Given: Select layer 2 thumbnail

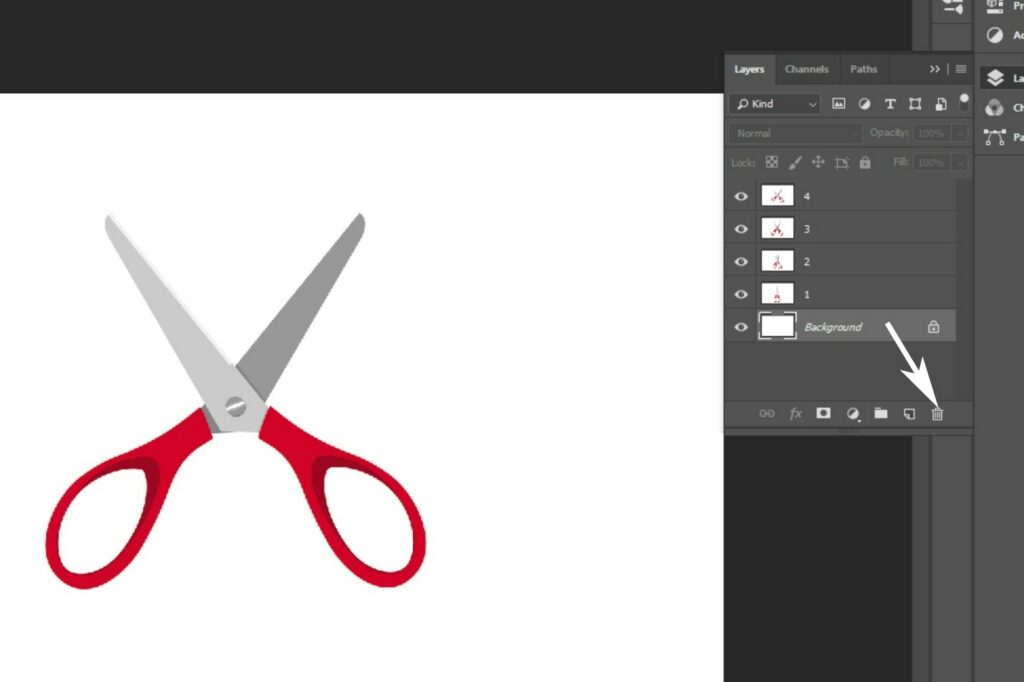Looking at the screenshot, I should [777, 261].
